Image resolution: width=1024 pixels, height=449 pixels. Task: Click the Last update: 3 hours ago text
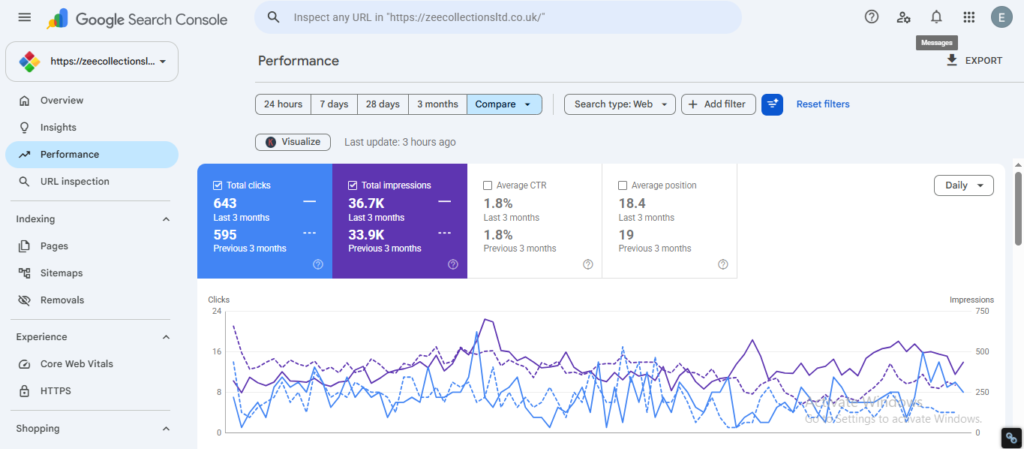pyautogui.click(x=400, y=142)
